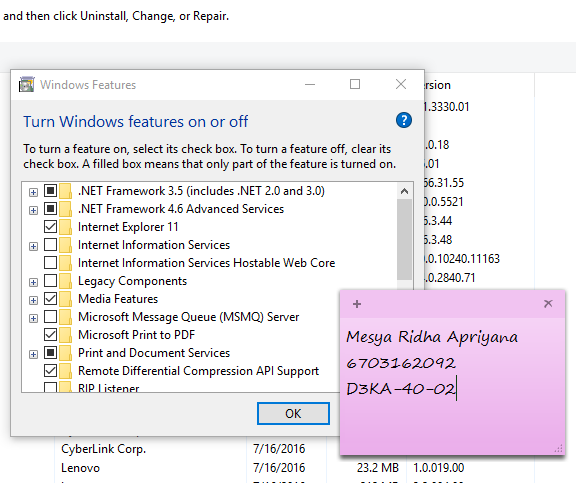Click folder icon beside Microsoft Print to PDF
The height and width of the screenshot is (483, 576).
(65, 335)
